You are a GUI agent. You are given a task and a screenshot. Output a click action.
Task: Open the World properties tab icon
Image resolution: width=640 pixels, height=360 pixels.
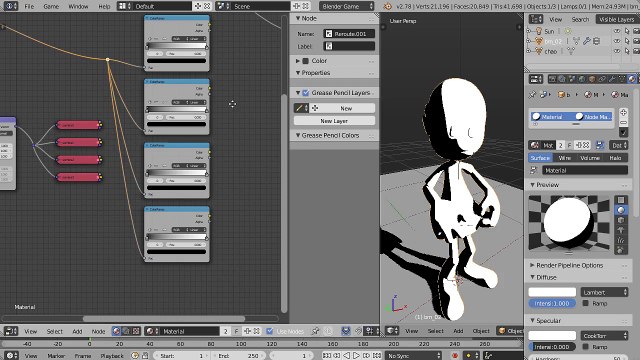[x=582, y=79]
